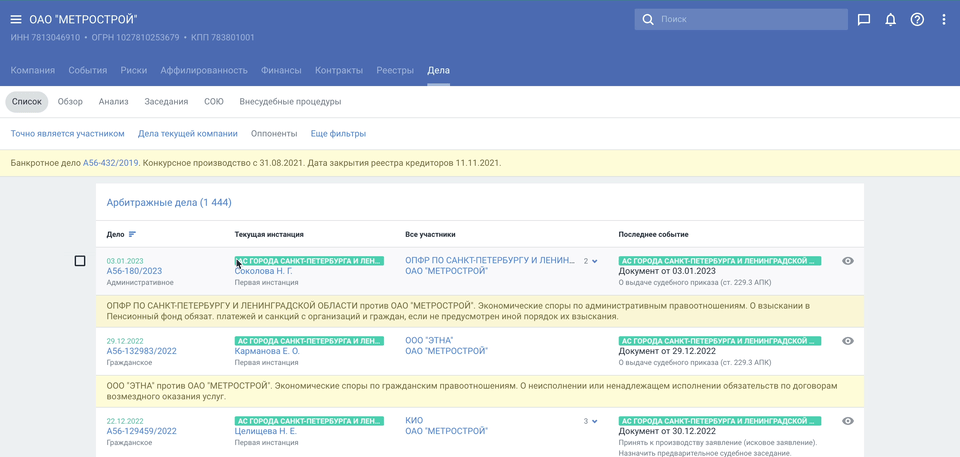Viewport: 960px width, 457px height.
Task: Open the Контракты tab
Action: pos(339,70)
